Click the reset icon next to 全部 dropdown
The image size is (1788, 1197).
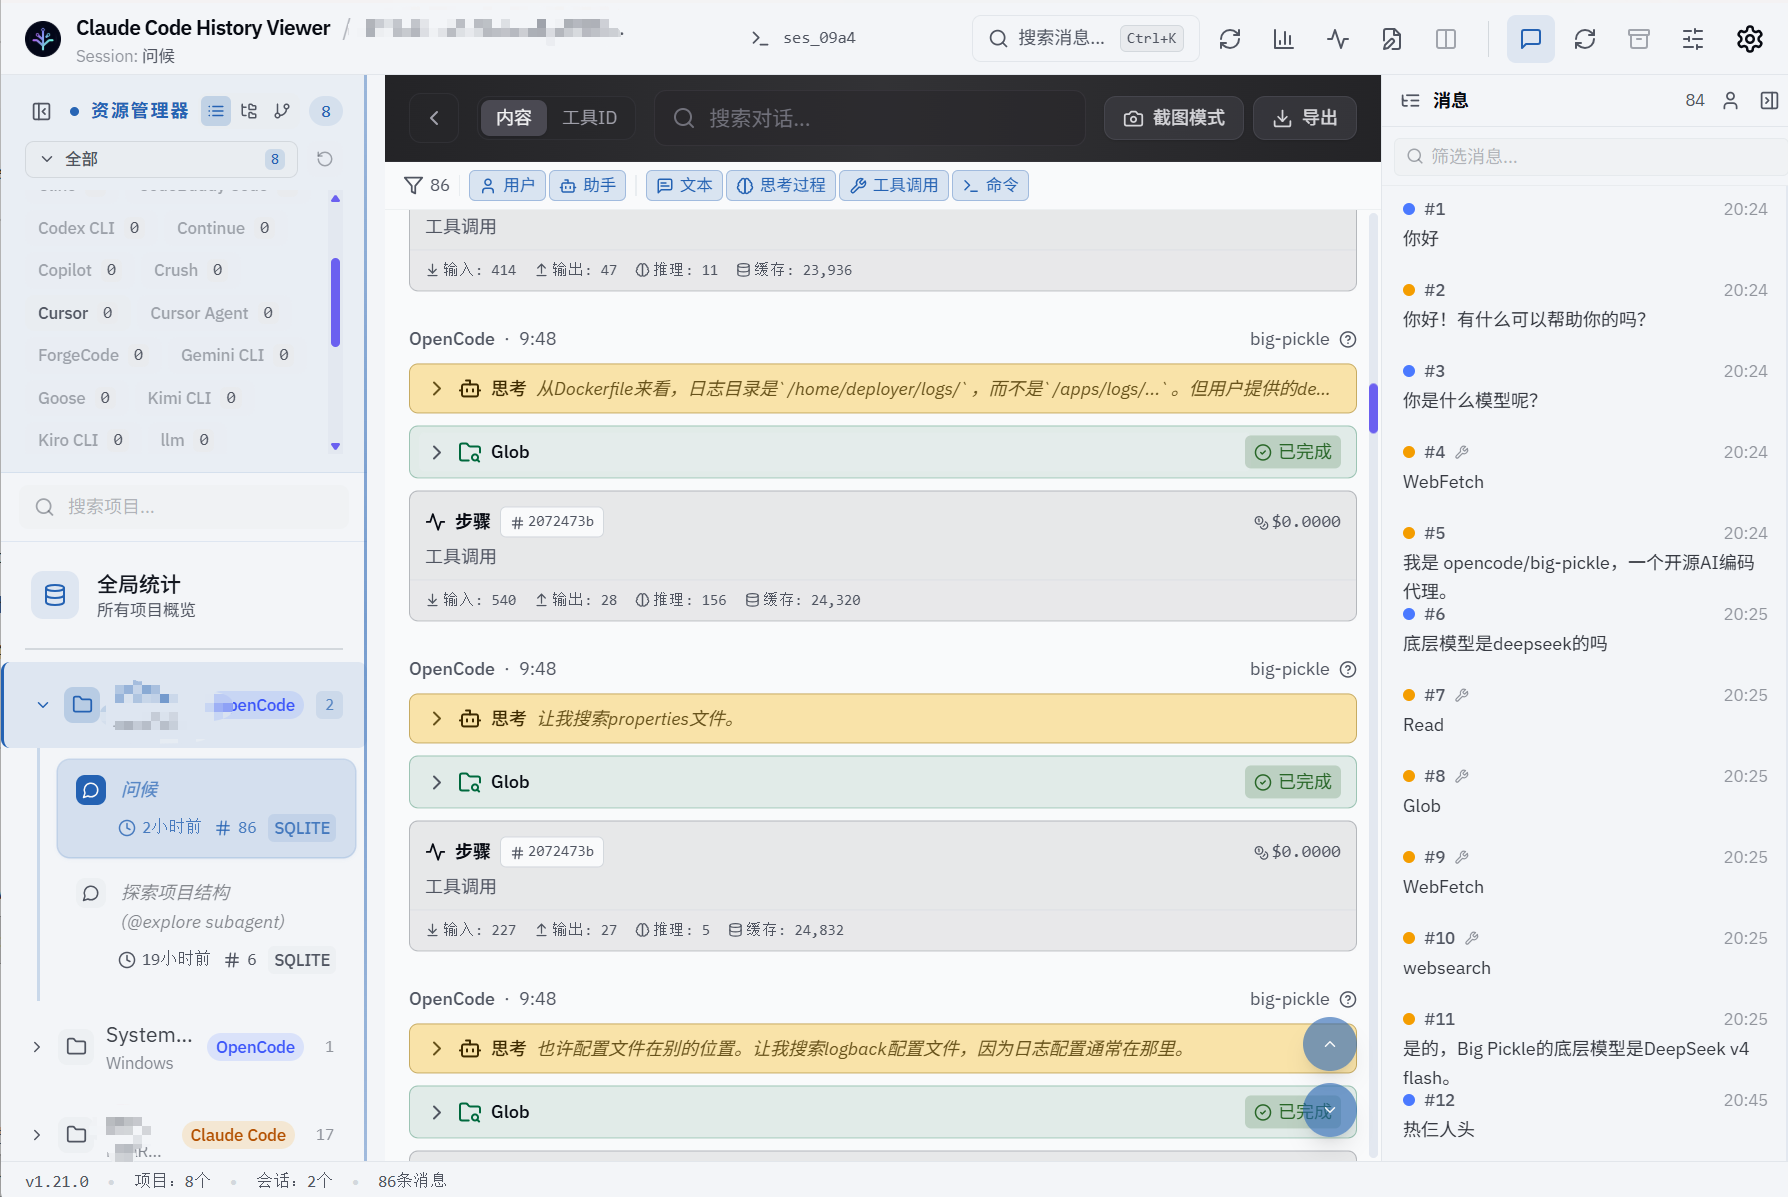(325, 159)
